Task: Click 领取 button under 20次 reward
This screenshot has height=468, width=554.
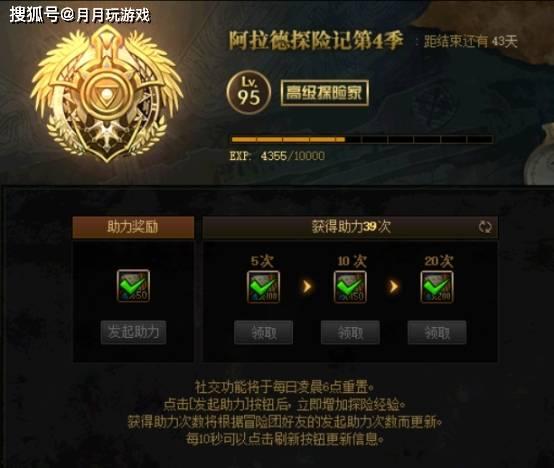Action: pos(437,332)
